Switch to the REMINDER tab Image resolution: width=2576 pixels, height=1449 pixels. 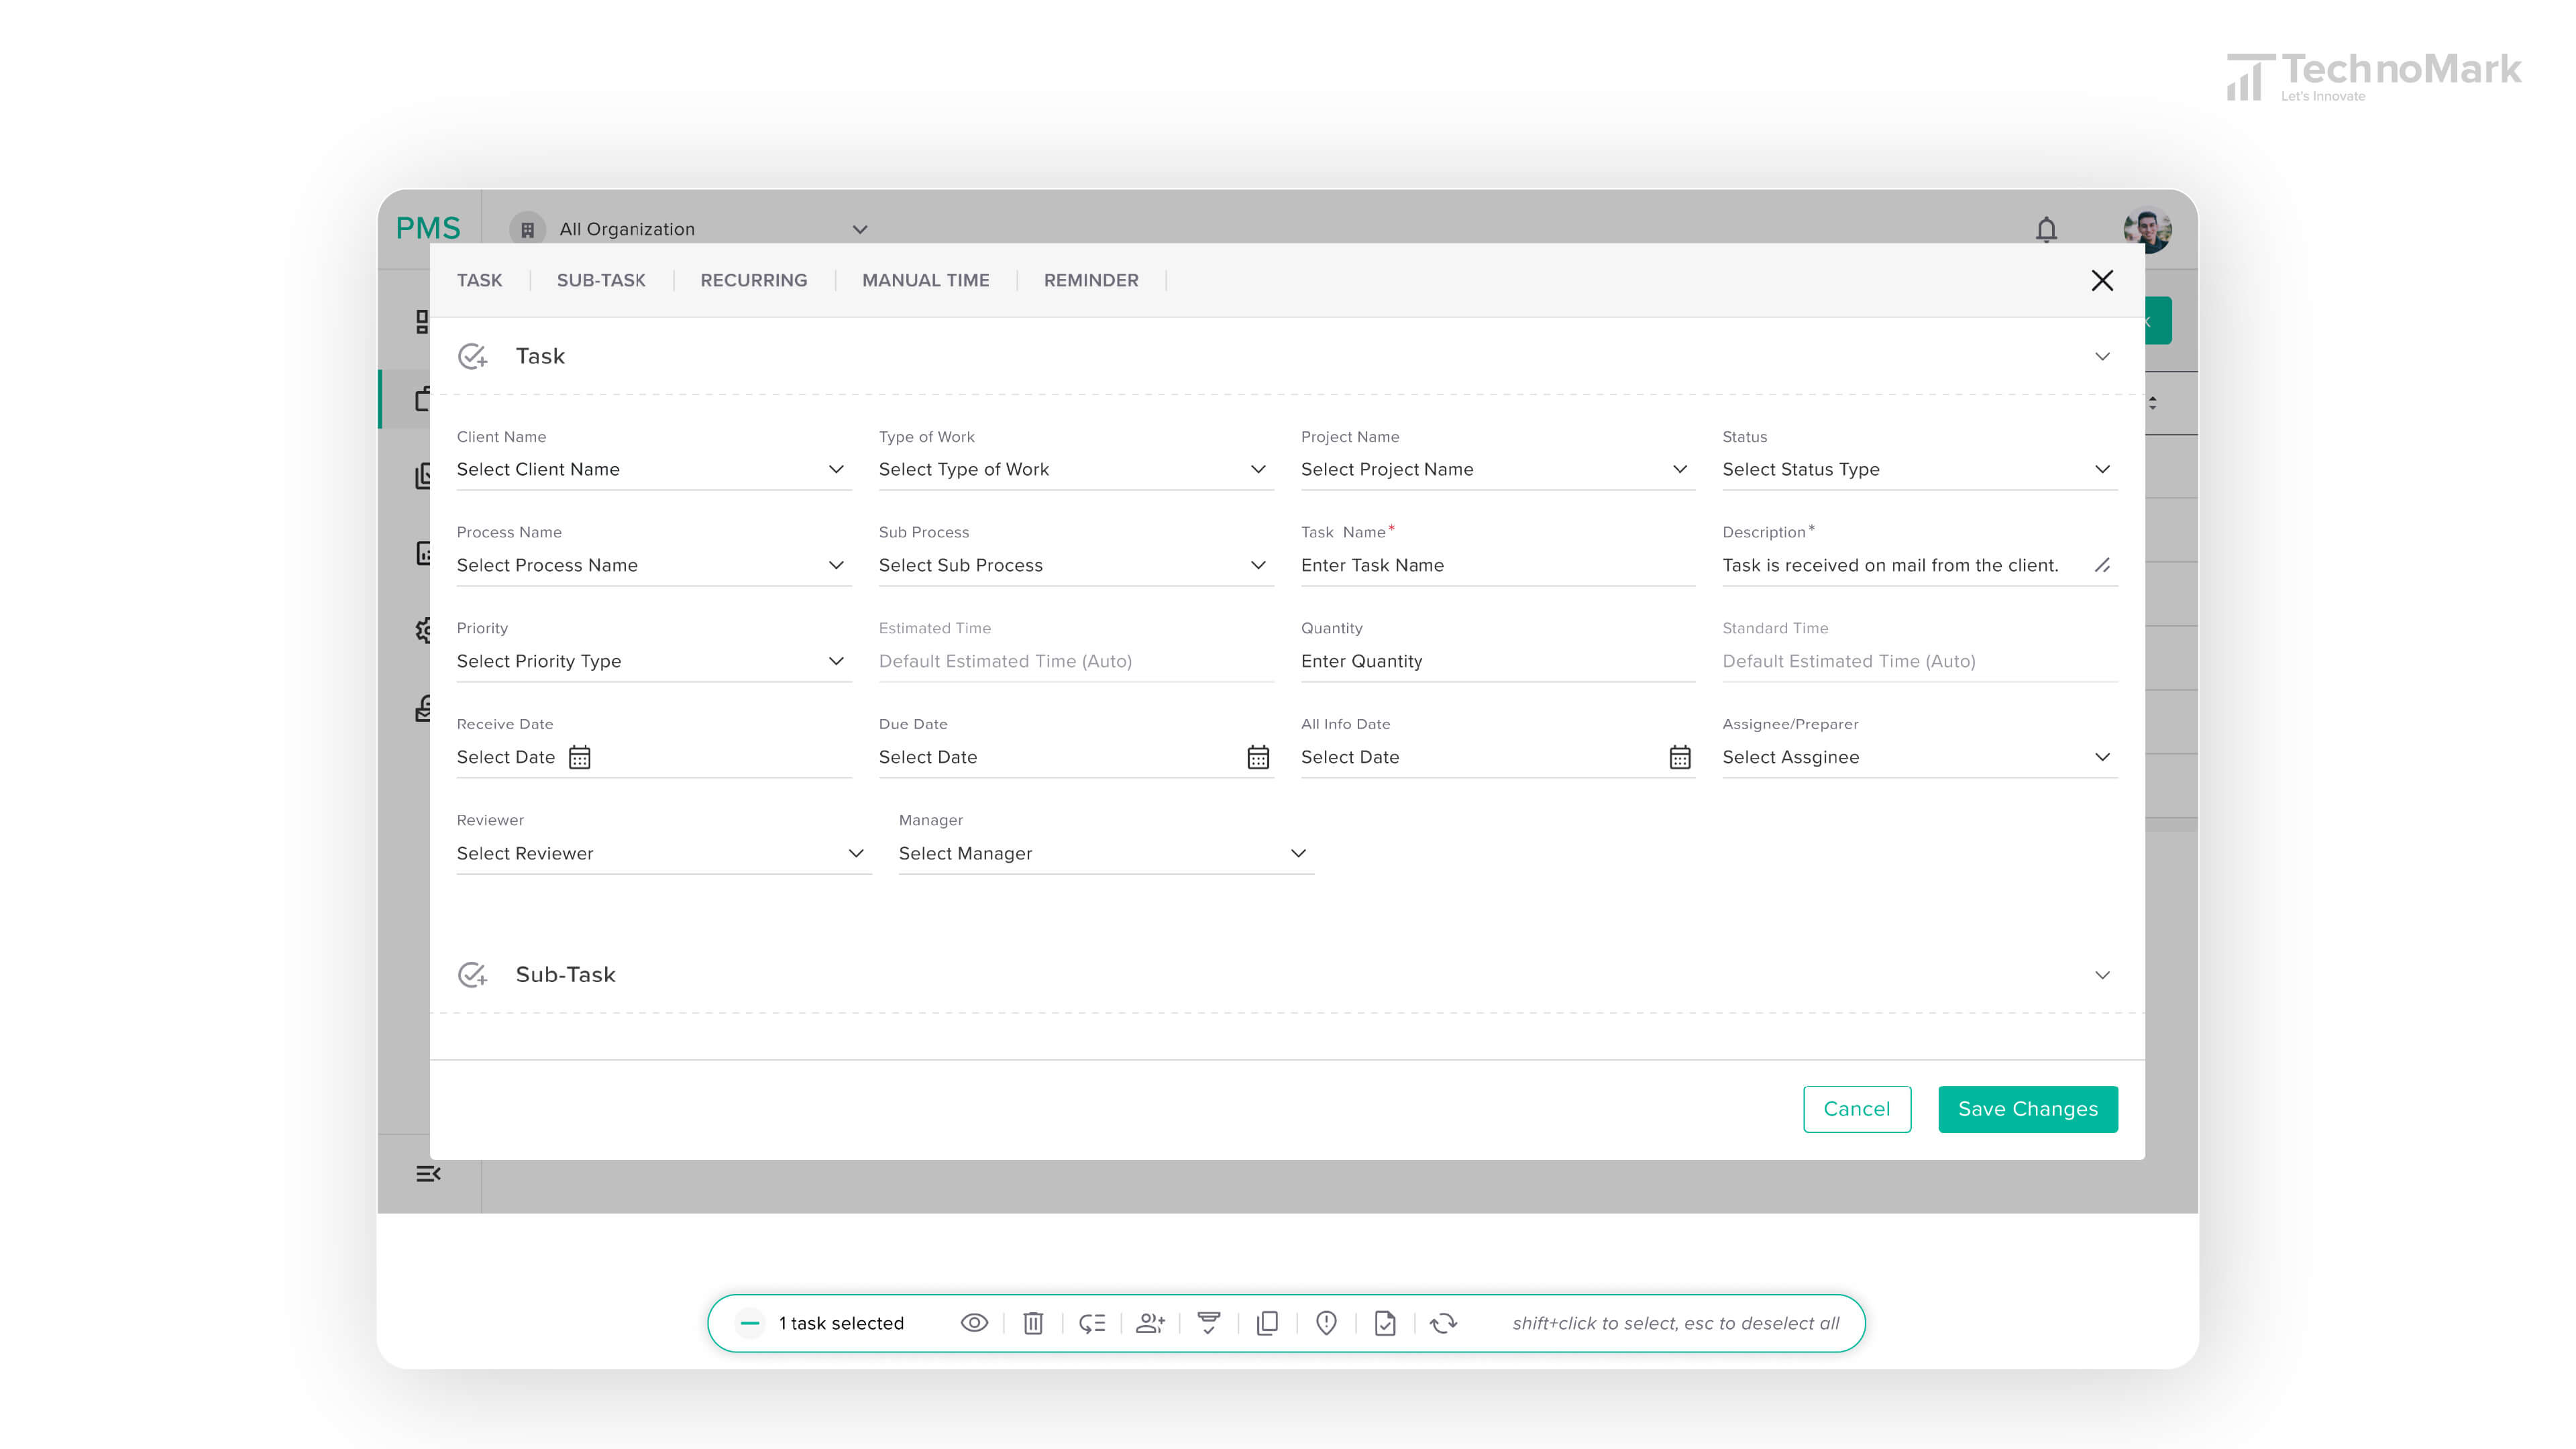(1091, 280)
